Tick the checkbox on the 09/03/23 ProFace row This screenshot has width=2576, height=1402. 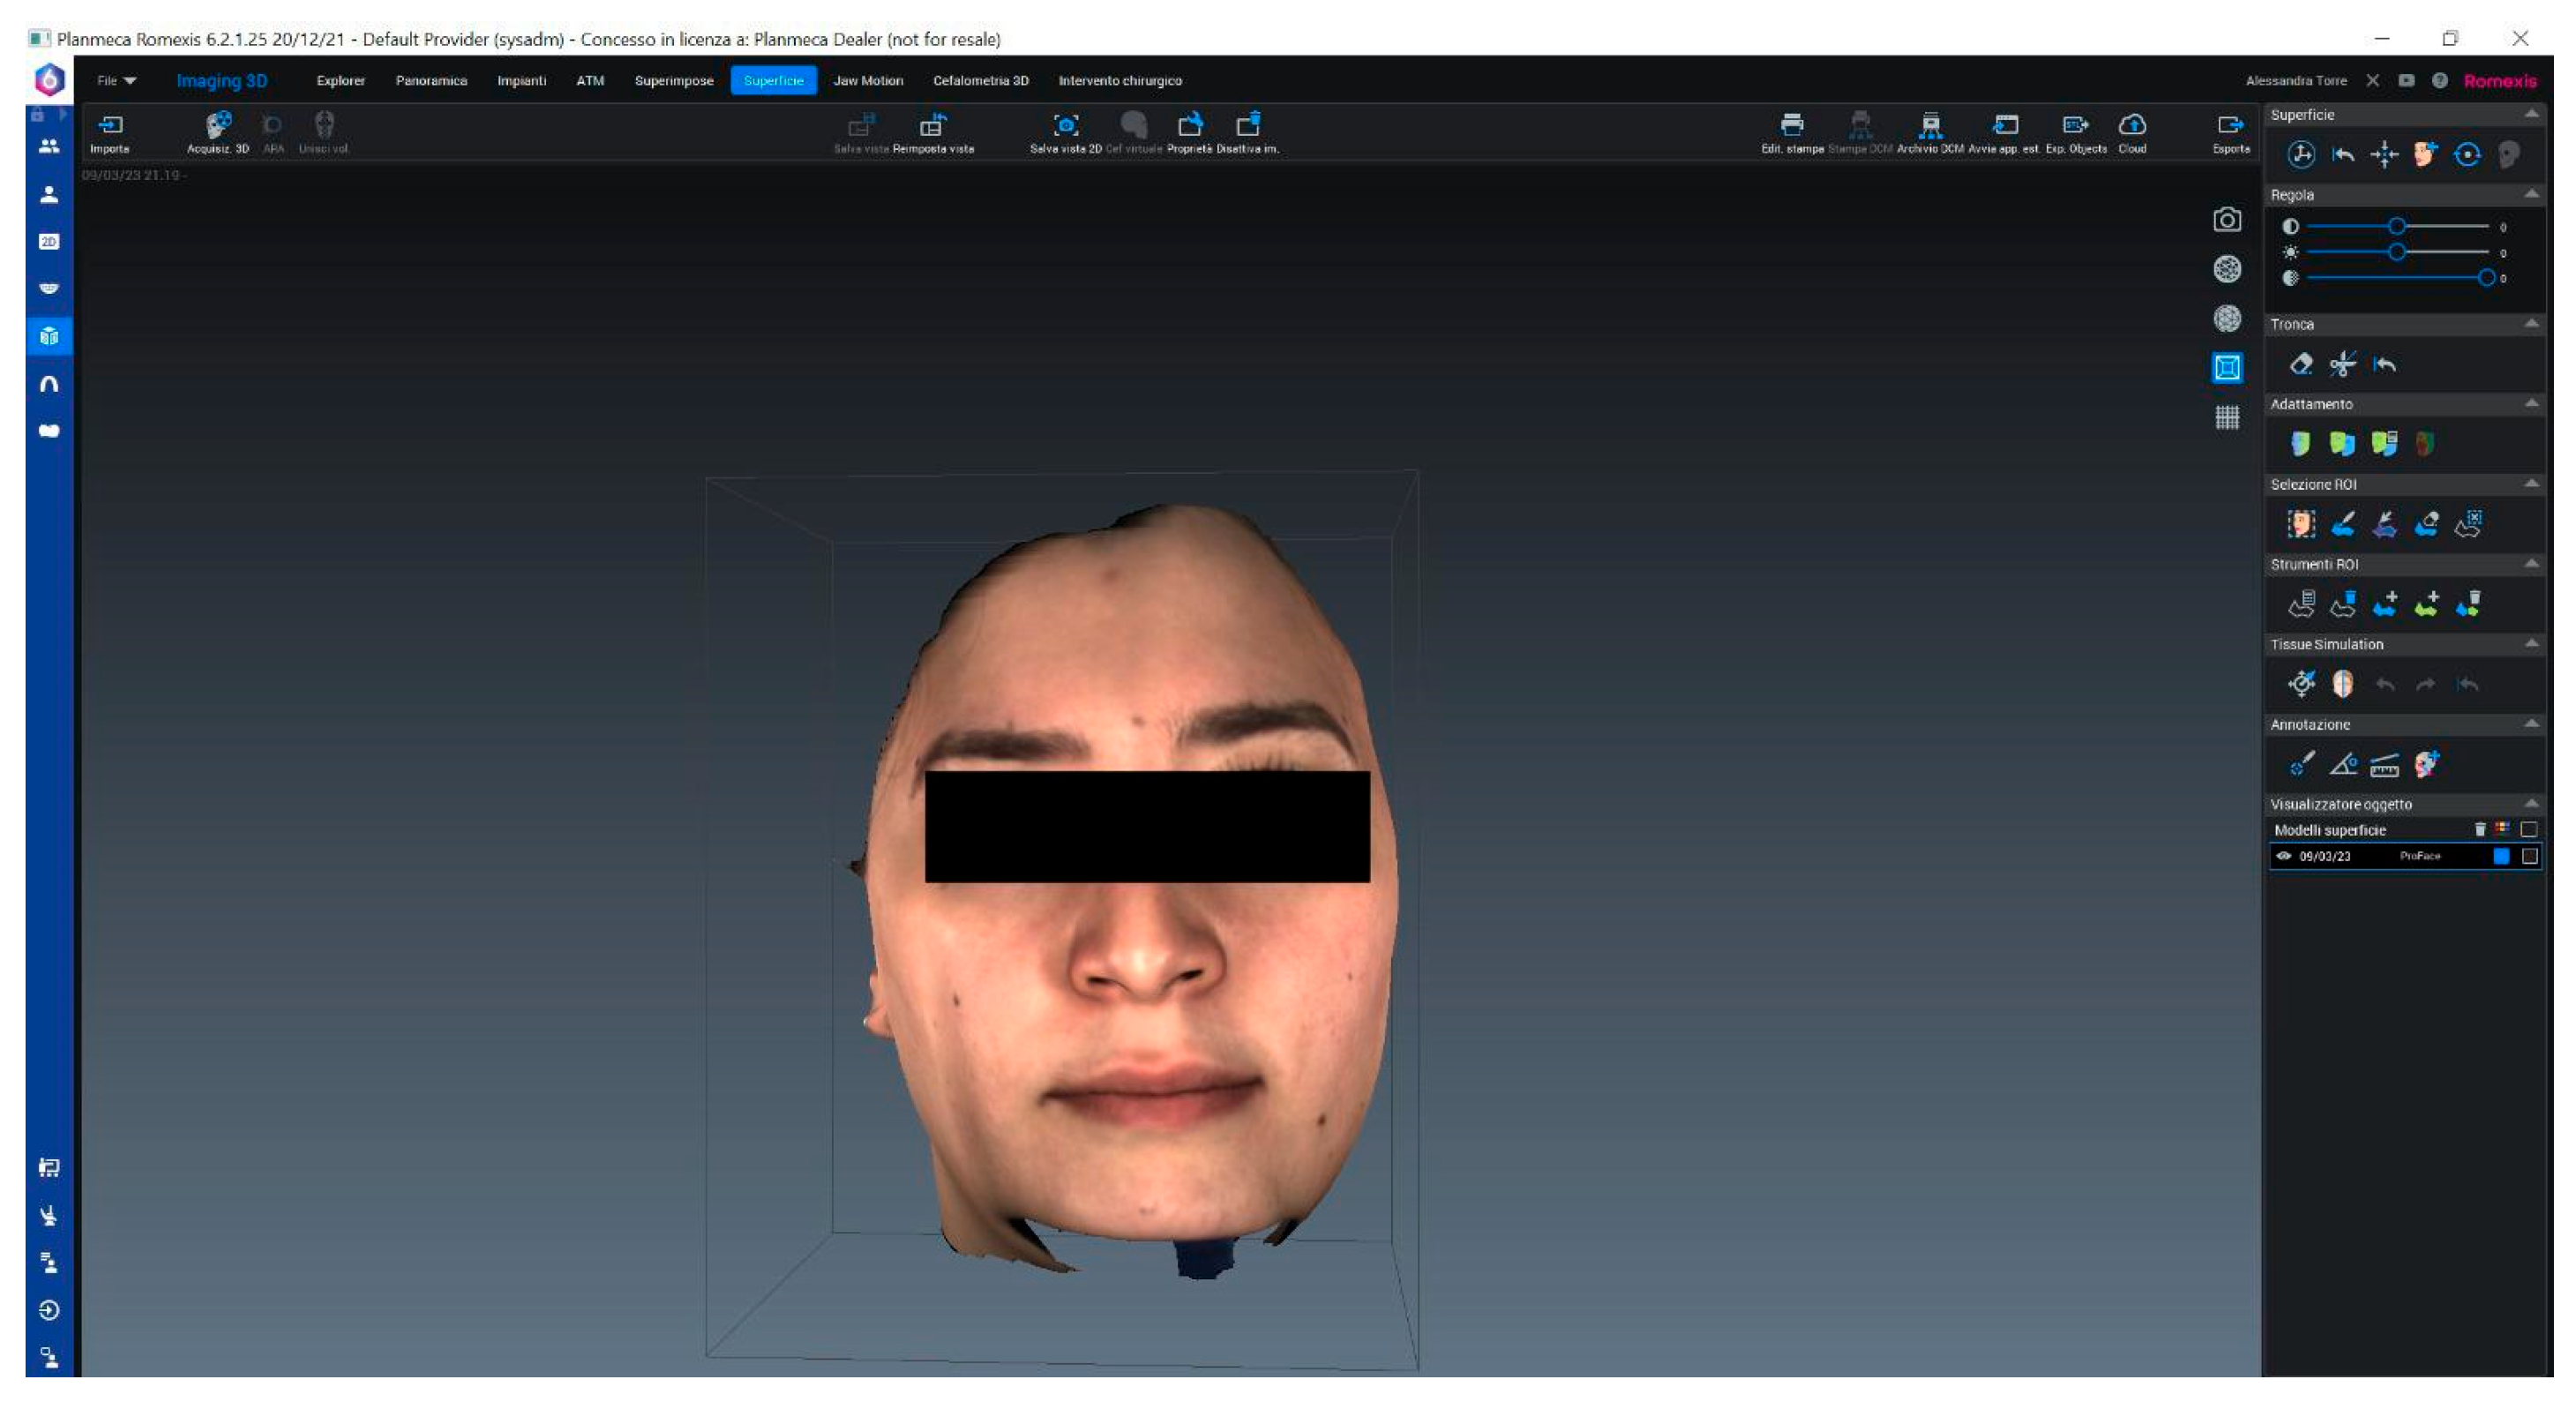[x=2529, y=856]
